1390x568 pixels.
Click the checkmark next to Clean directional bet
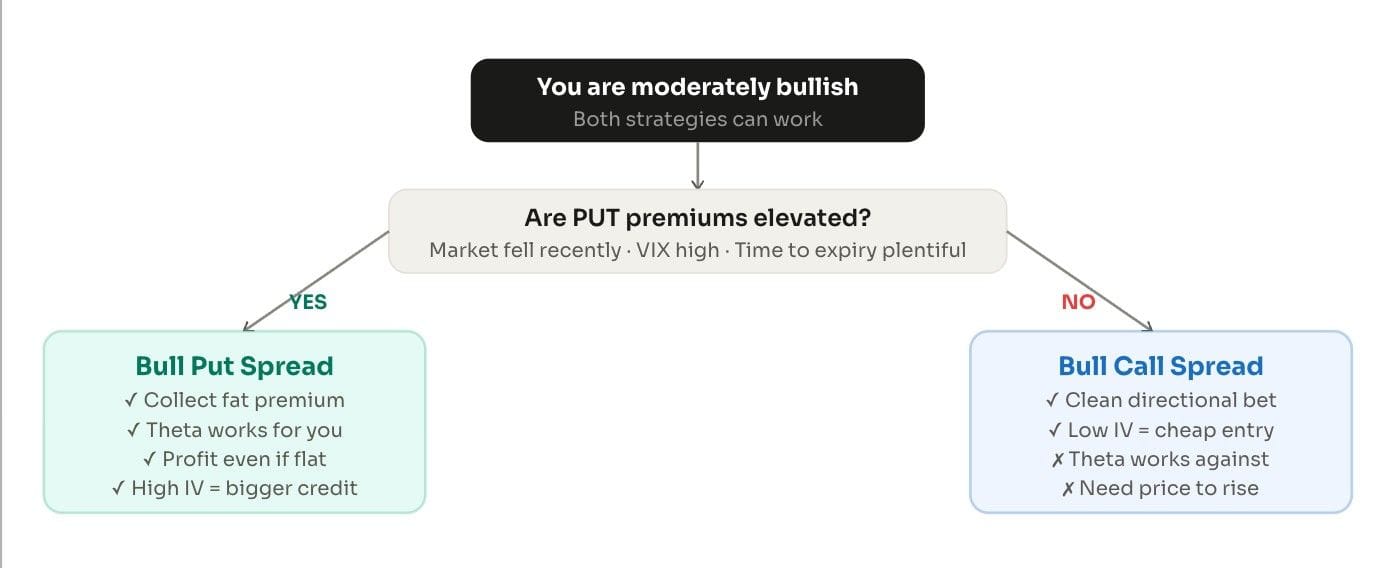click(1052, 400)
